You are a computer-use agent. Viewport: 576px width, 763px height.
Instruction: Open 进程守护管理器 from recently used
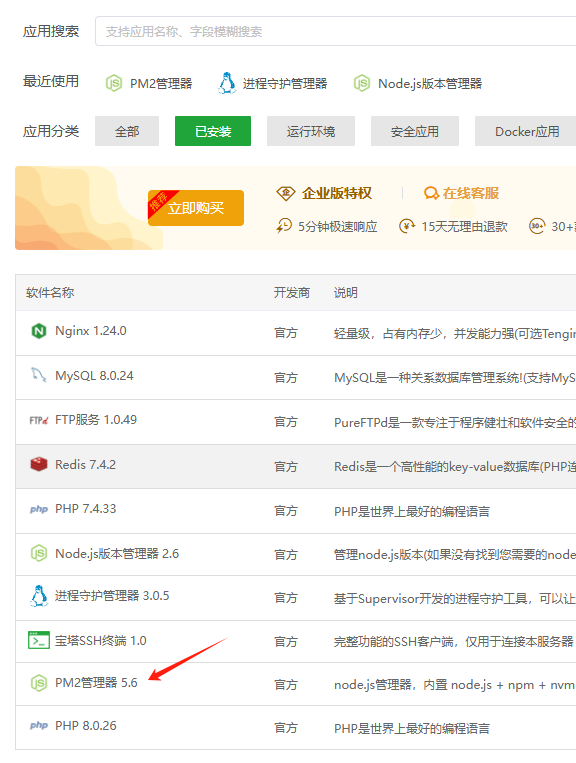point(285,84)
